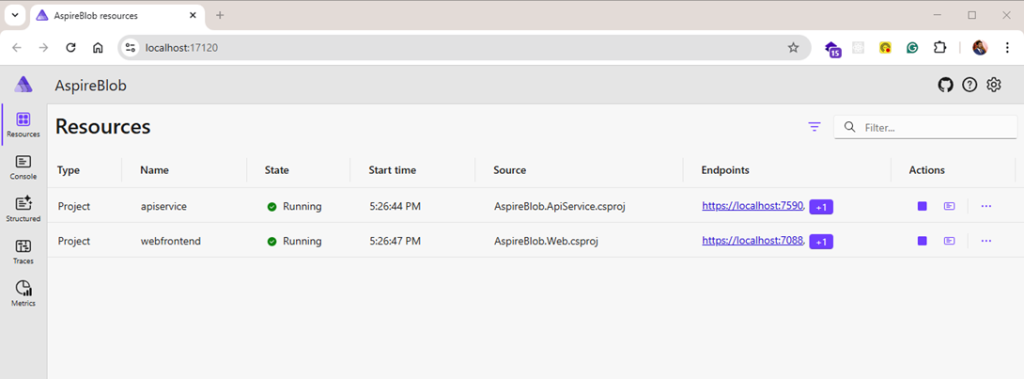Open https://localhost:7088 endpoint link
Screen dimensions: 1024x379
[752, 240]
